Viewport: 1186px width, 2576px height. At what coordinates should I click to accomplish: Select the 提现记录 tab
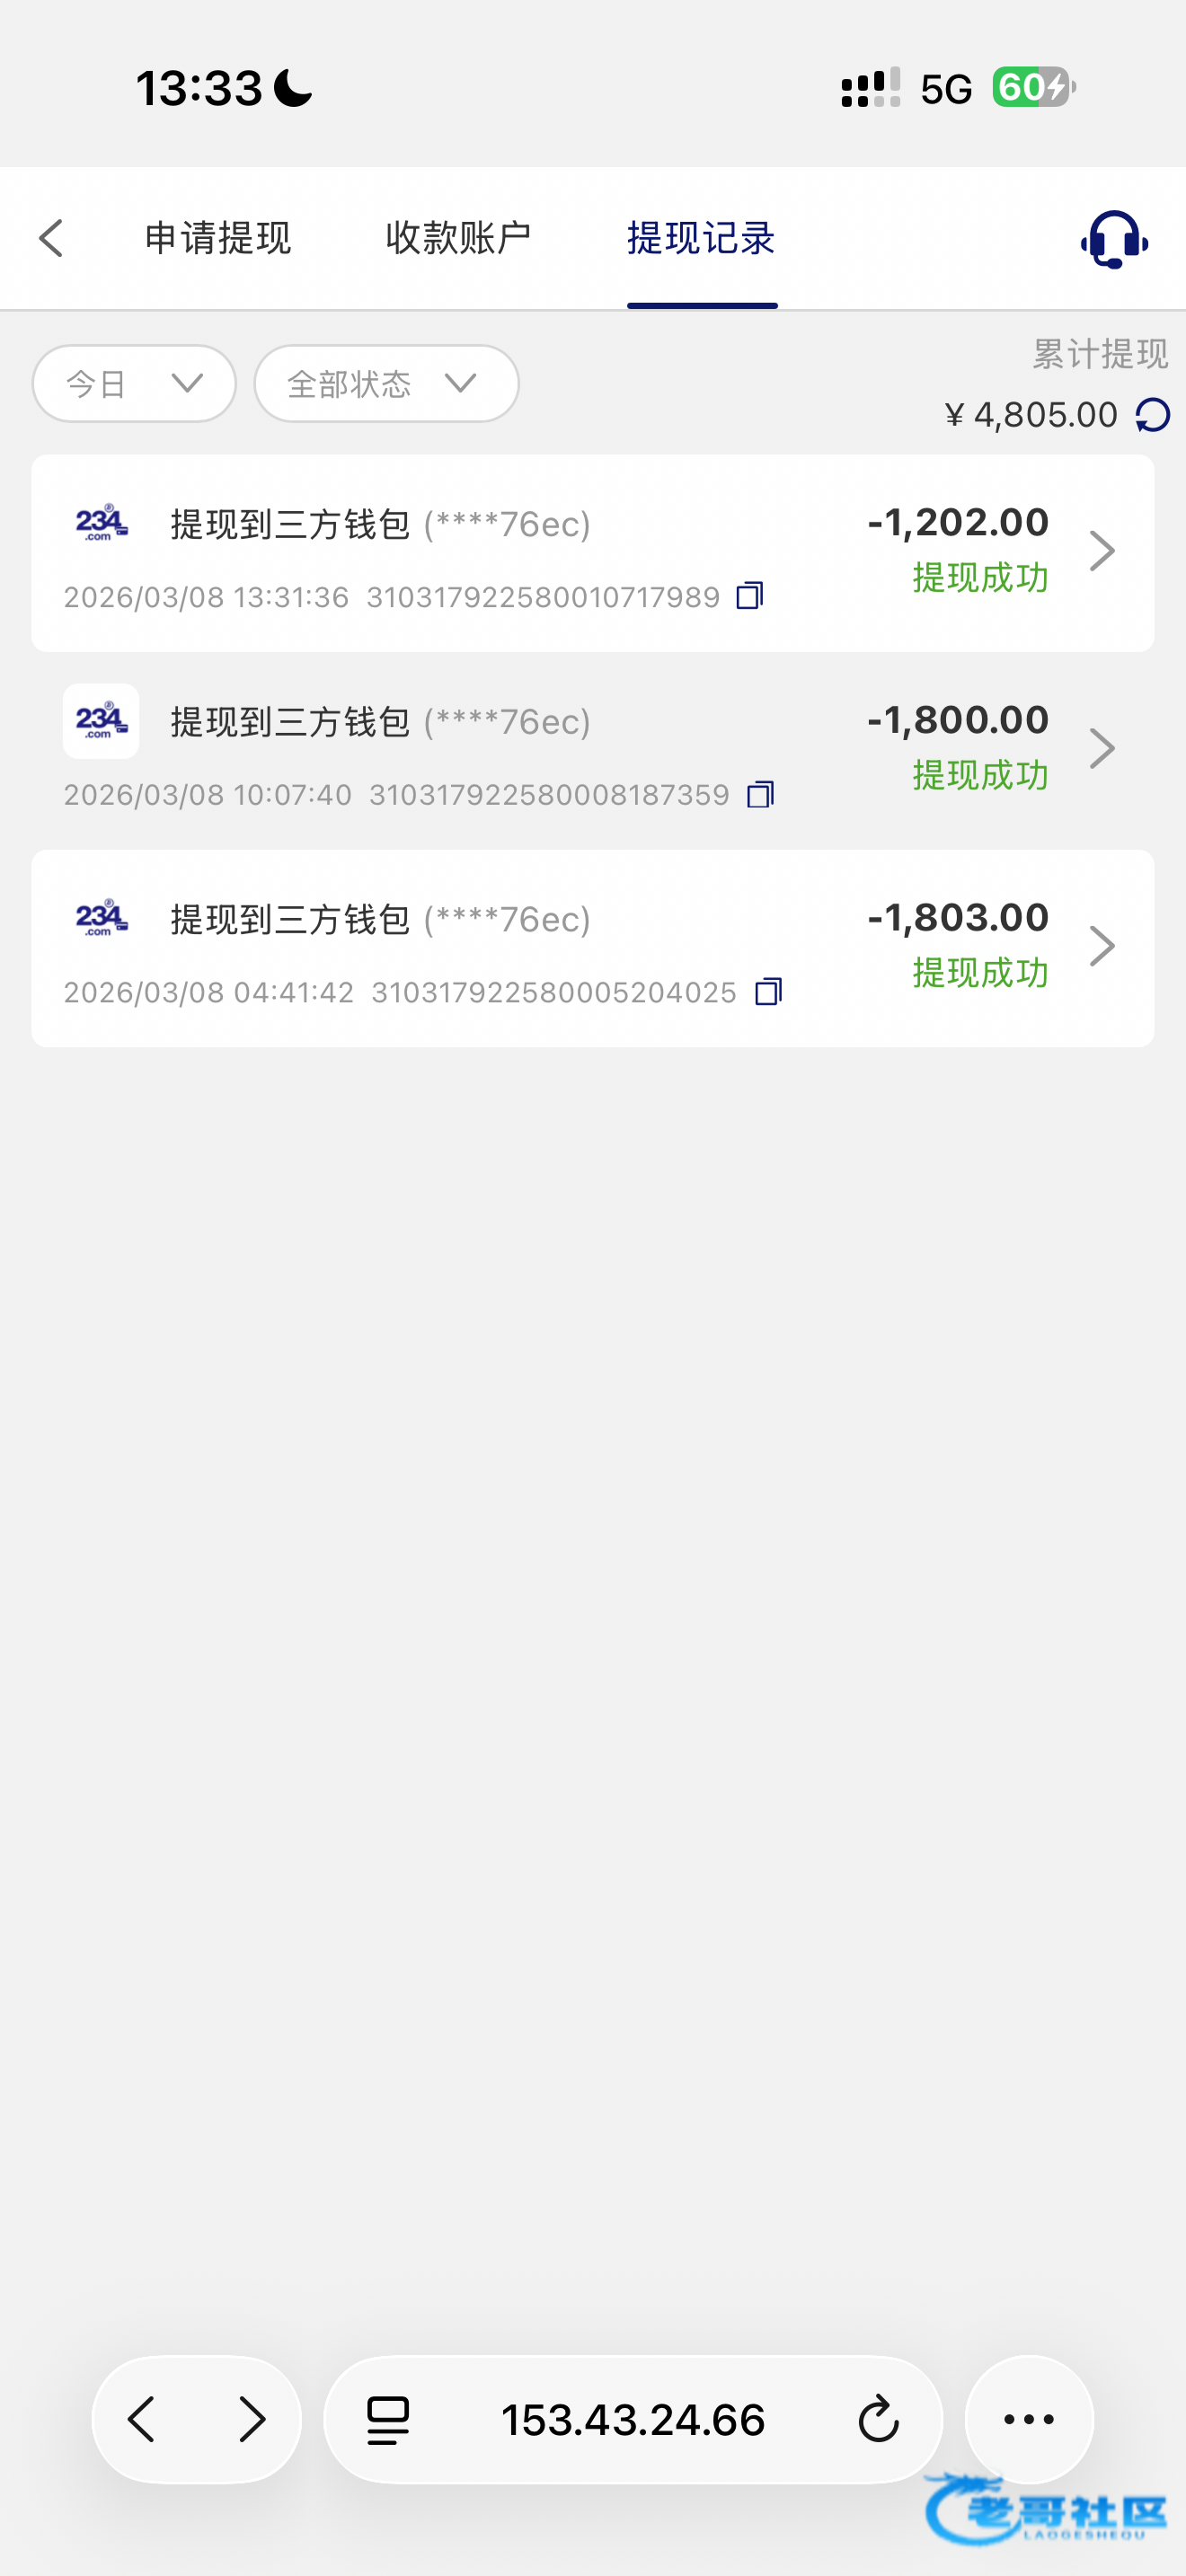(701, 238)
